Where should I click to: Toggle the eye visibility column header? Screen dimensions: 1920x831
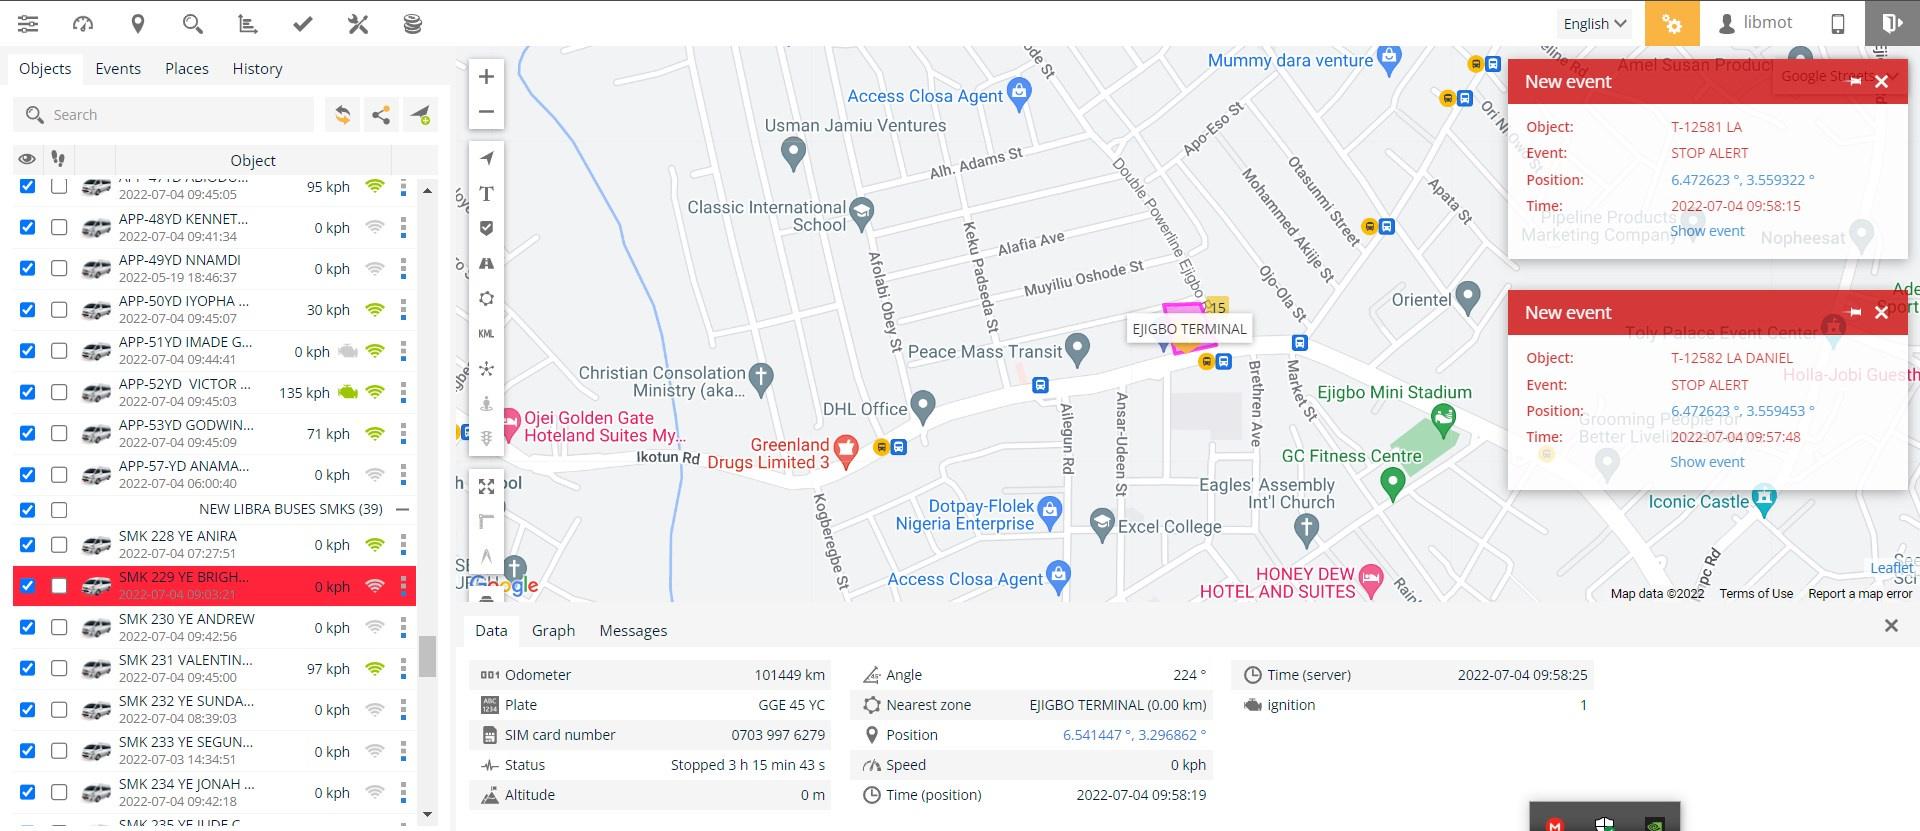[27, 159]
